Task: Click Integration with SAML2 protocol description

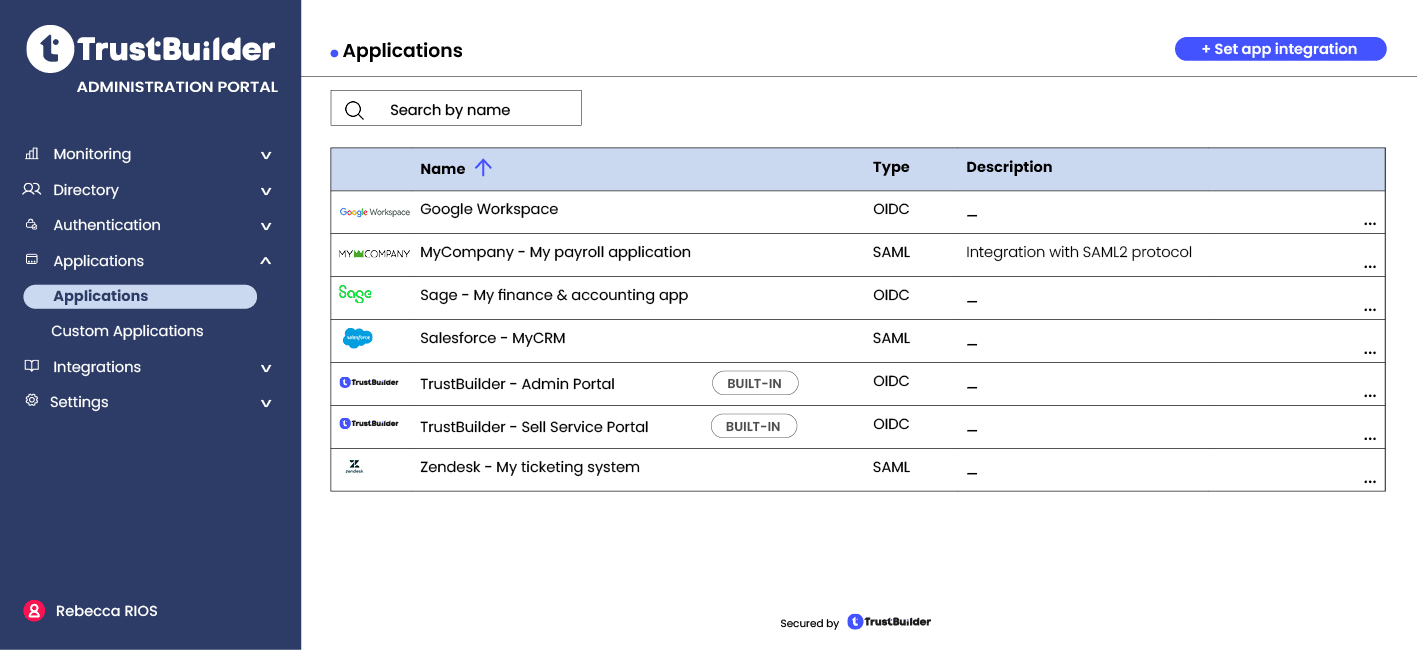Action: (x=1079, y=252)
